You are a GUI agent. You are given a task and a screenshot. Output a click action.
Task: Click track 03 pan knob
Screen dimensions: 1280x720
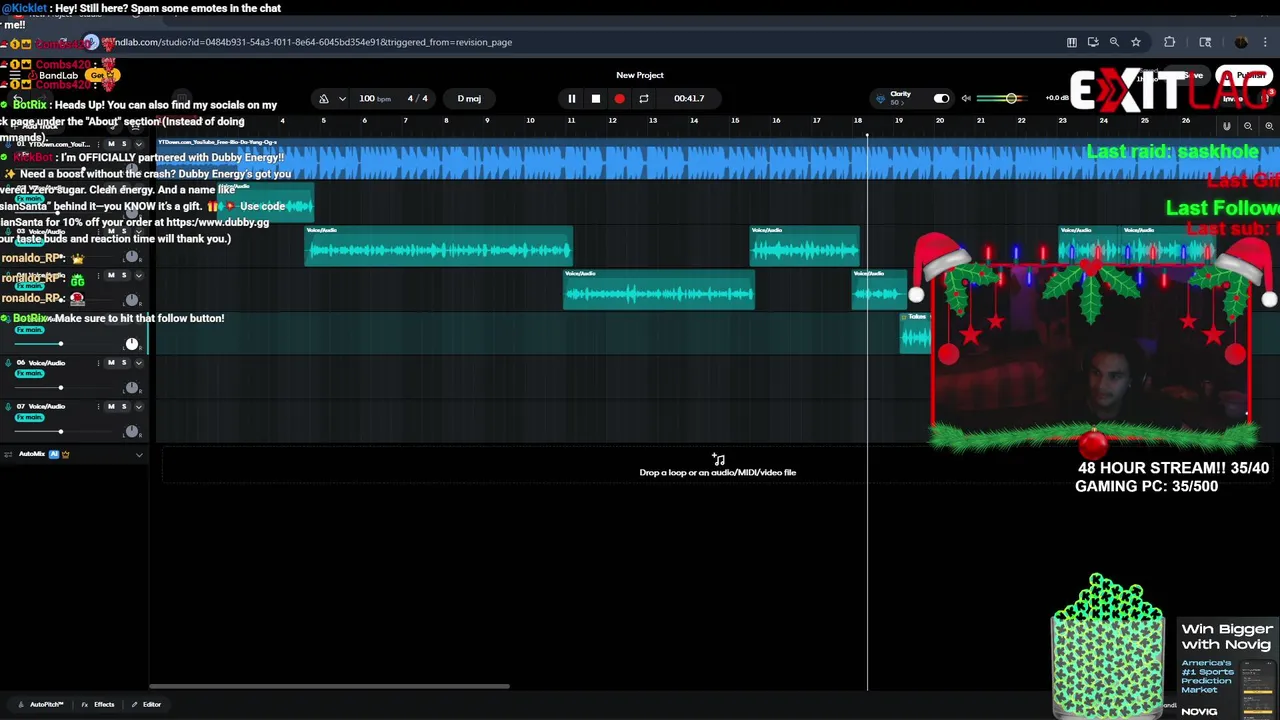[131, 257]
